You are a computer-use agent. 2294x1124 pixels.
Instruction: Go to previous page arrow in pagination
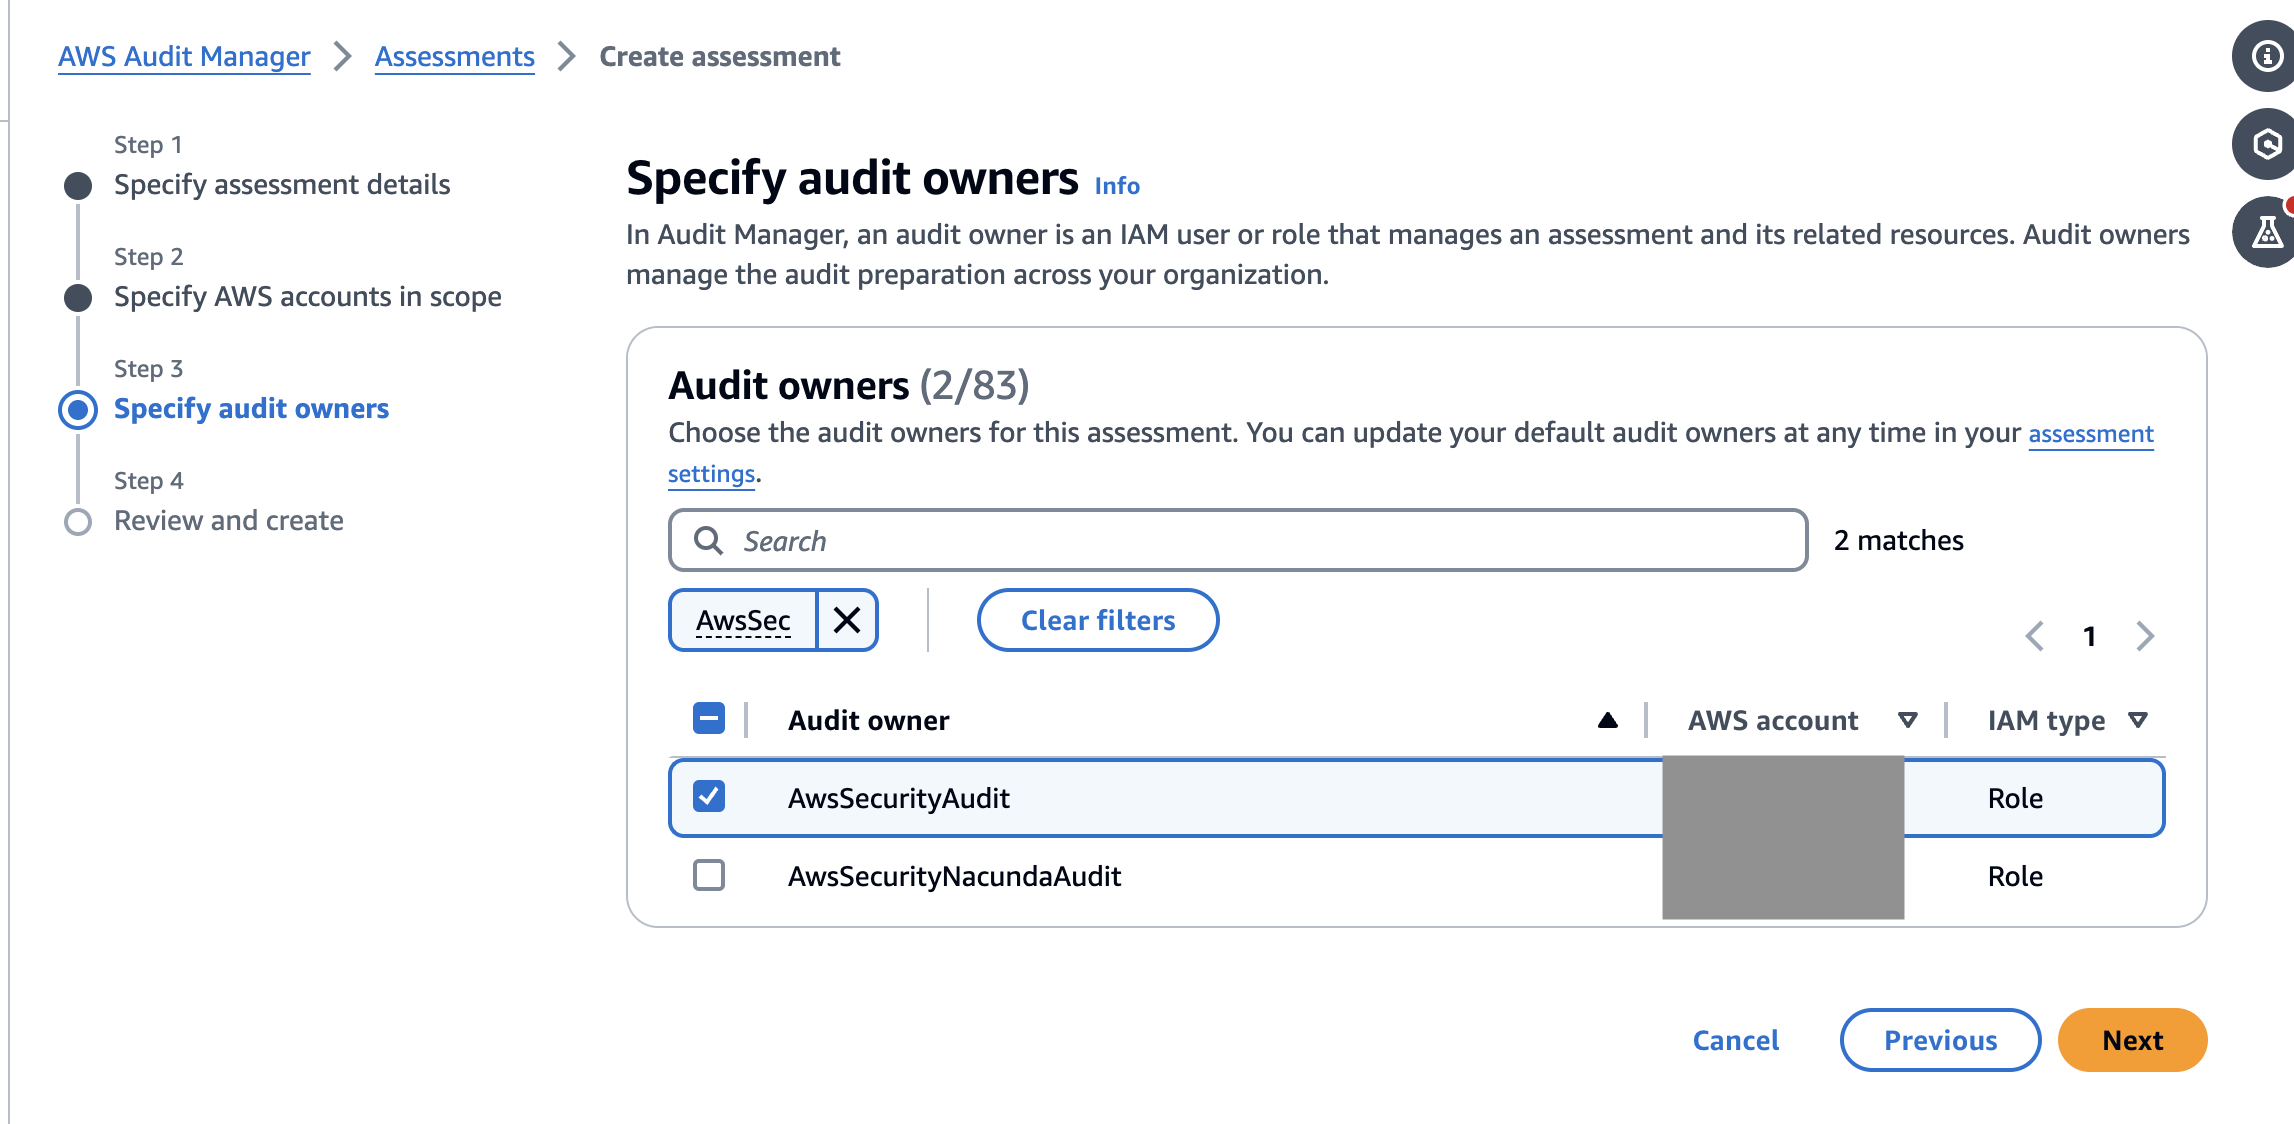point(2034,636)
